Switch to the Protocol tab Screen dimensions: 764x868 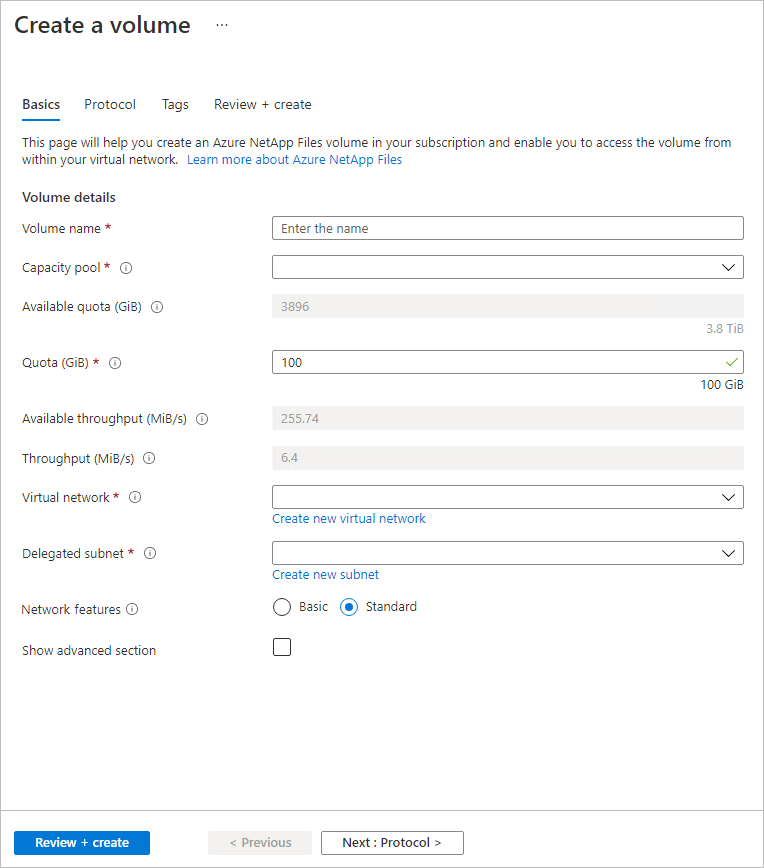coord(110,104)
